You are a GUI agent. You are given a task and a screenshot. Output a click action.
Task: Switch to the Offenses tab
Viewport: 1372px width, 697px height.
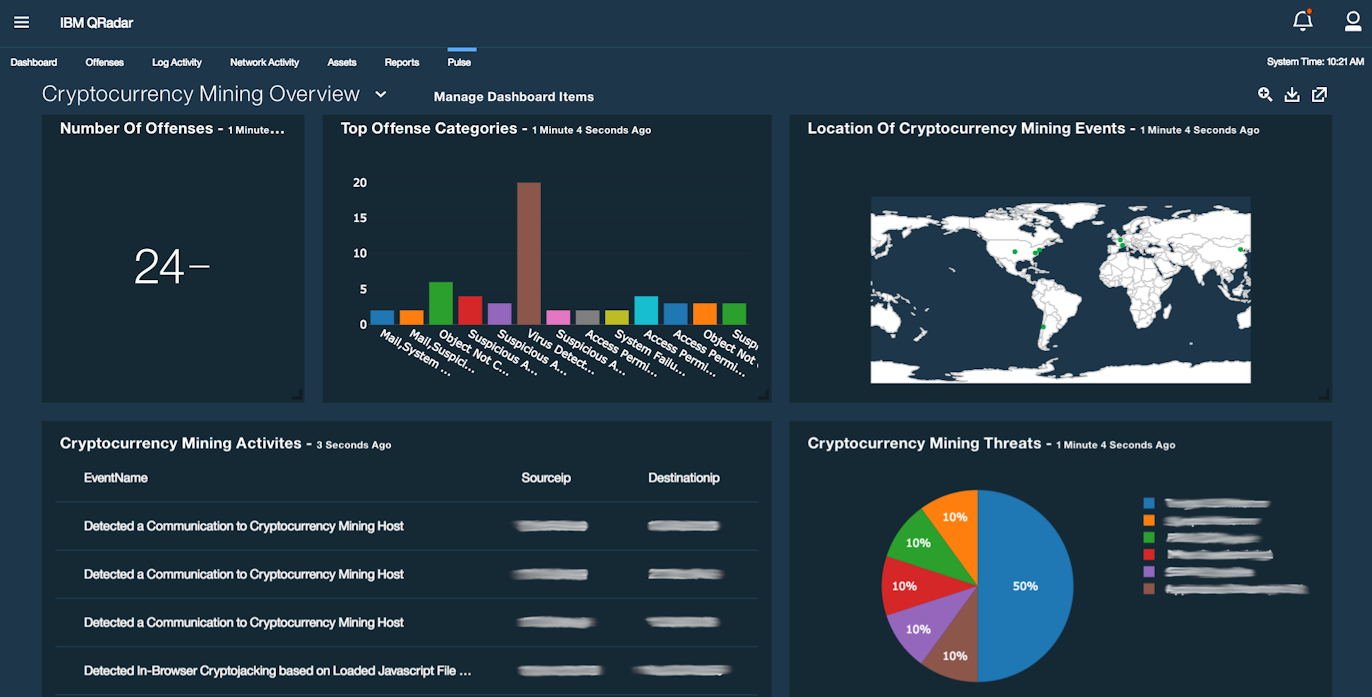(104, 62)
